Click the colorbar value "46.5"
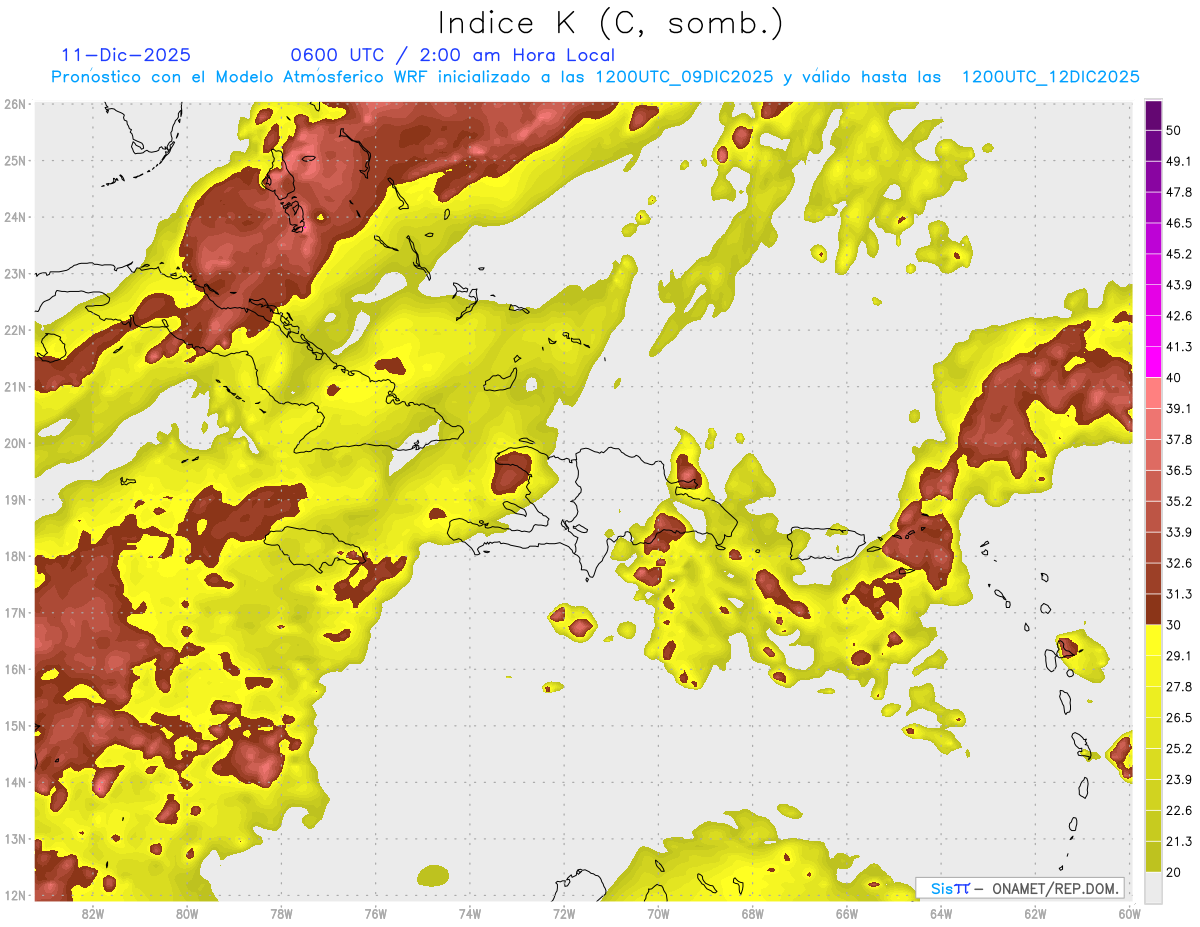1200x927 pixels. [x=1179, y=223]
